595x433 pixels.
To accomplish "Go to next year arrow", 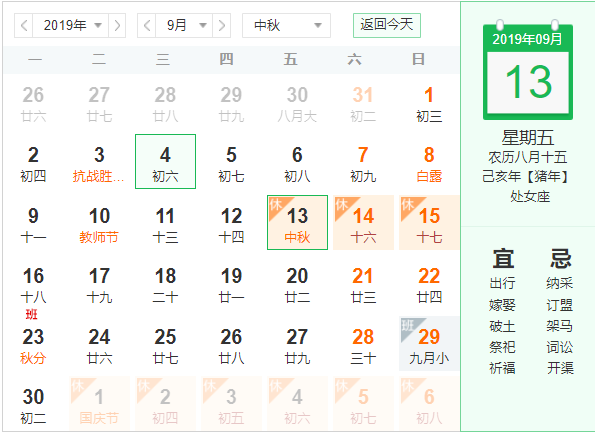I will point(117,25).
